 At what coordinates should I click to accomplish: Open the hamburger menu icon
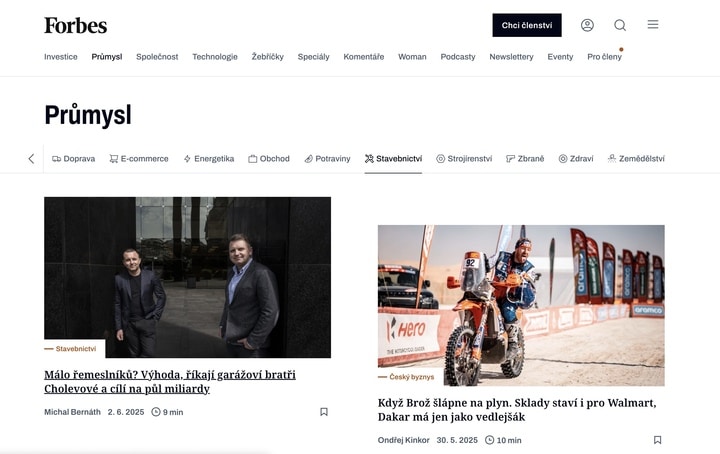[653, 24]
